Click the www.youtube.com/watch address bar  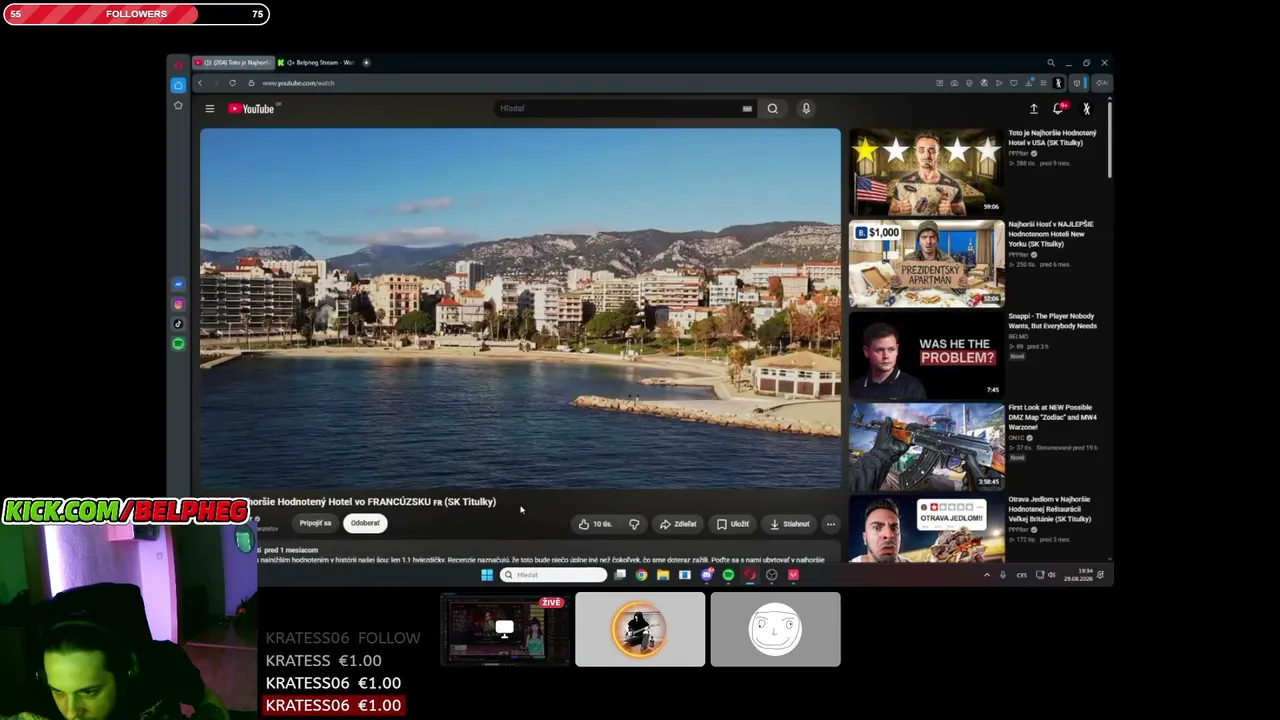pos(298,83)
